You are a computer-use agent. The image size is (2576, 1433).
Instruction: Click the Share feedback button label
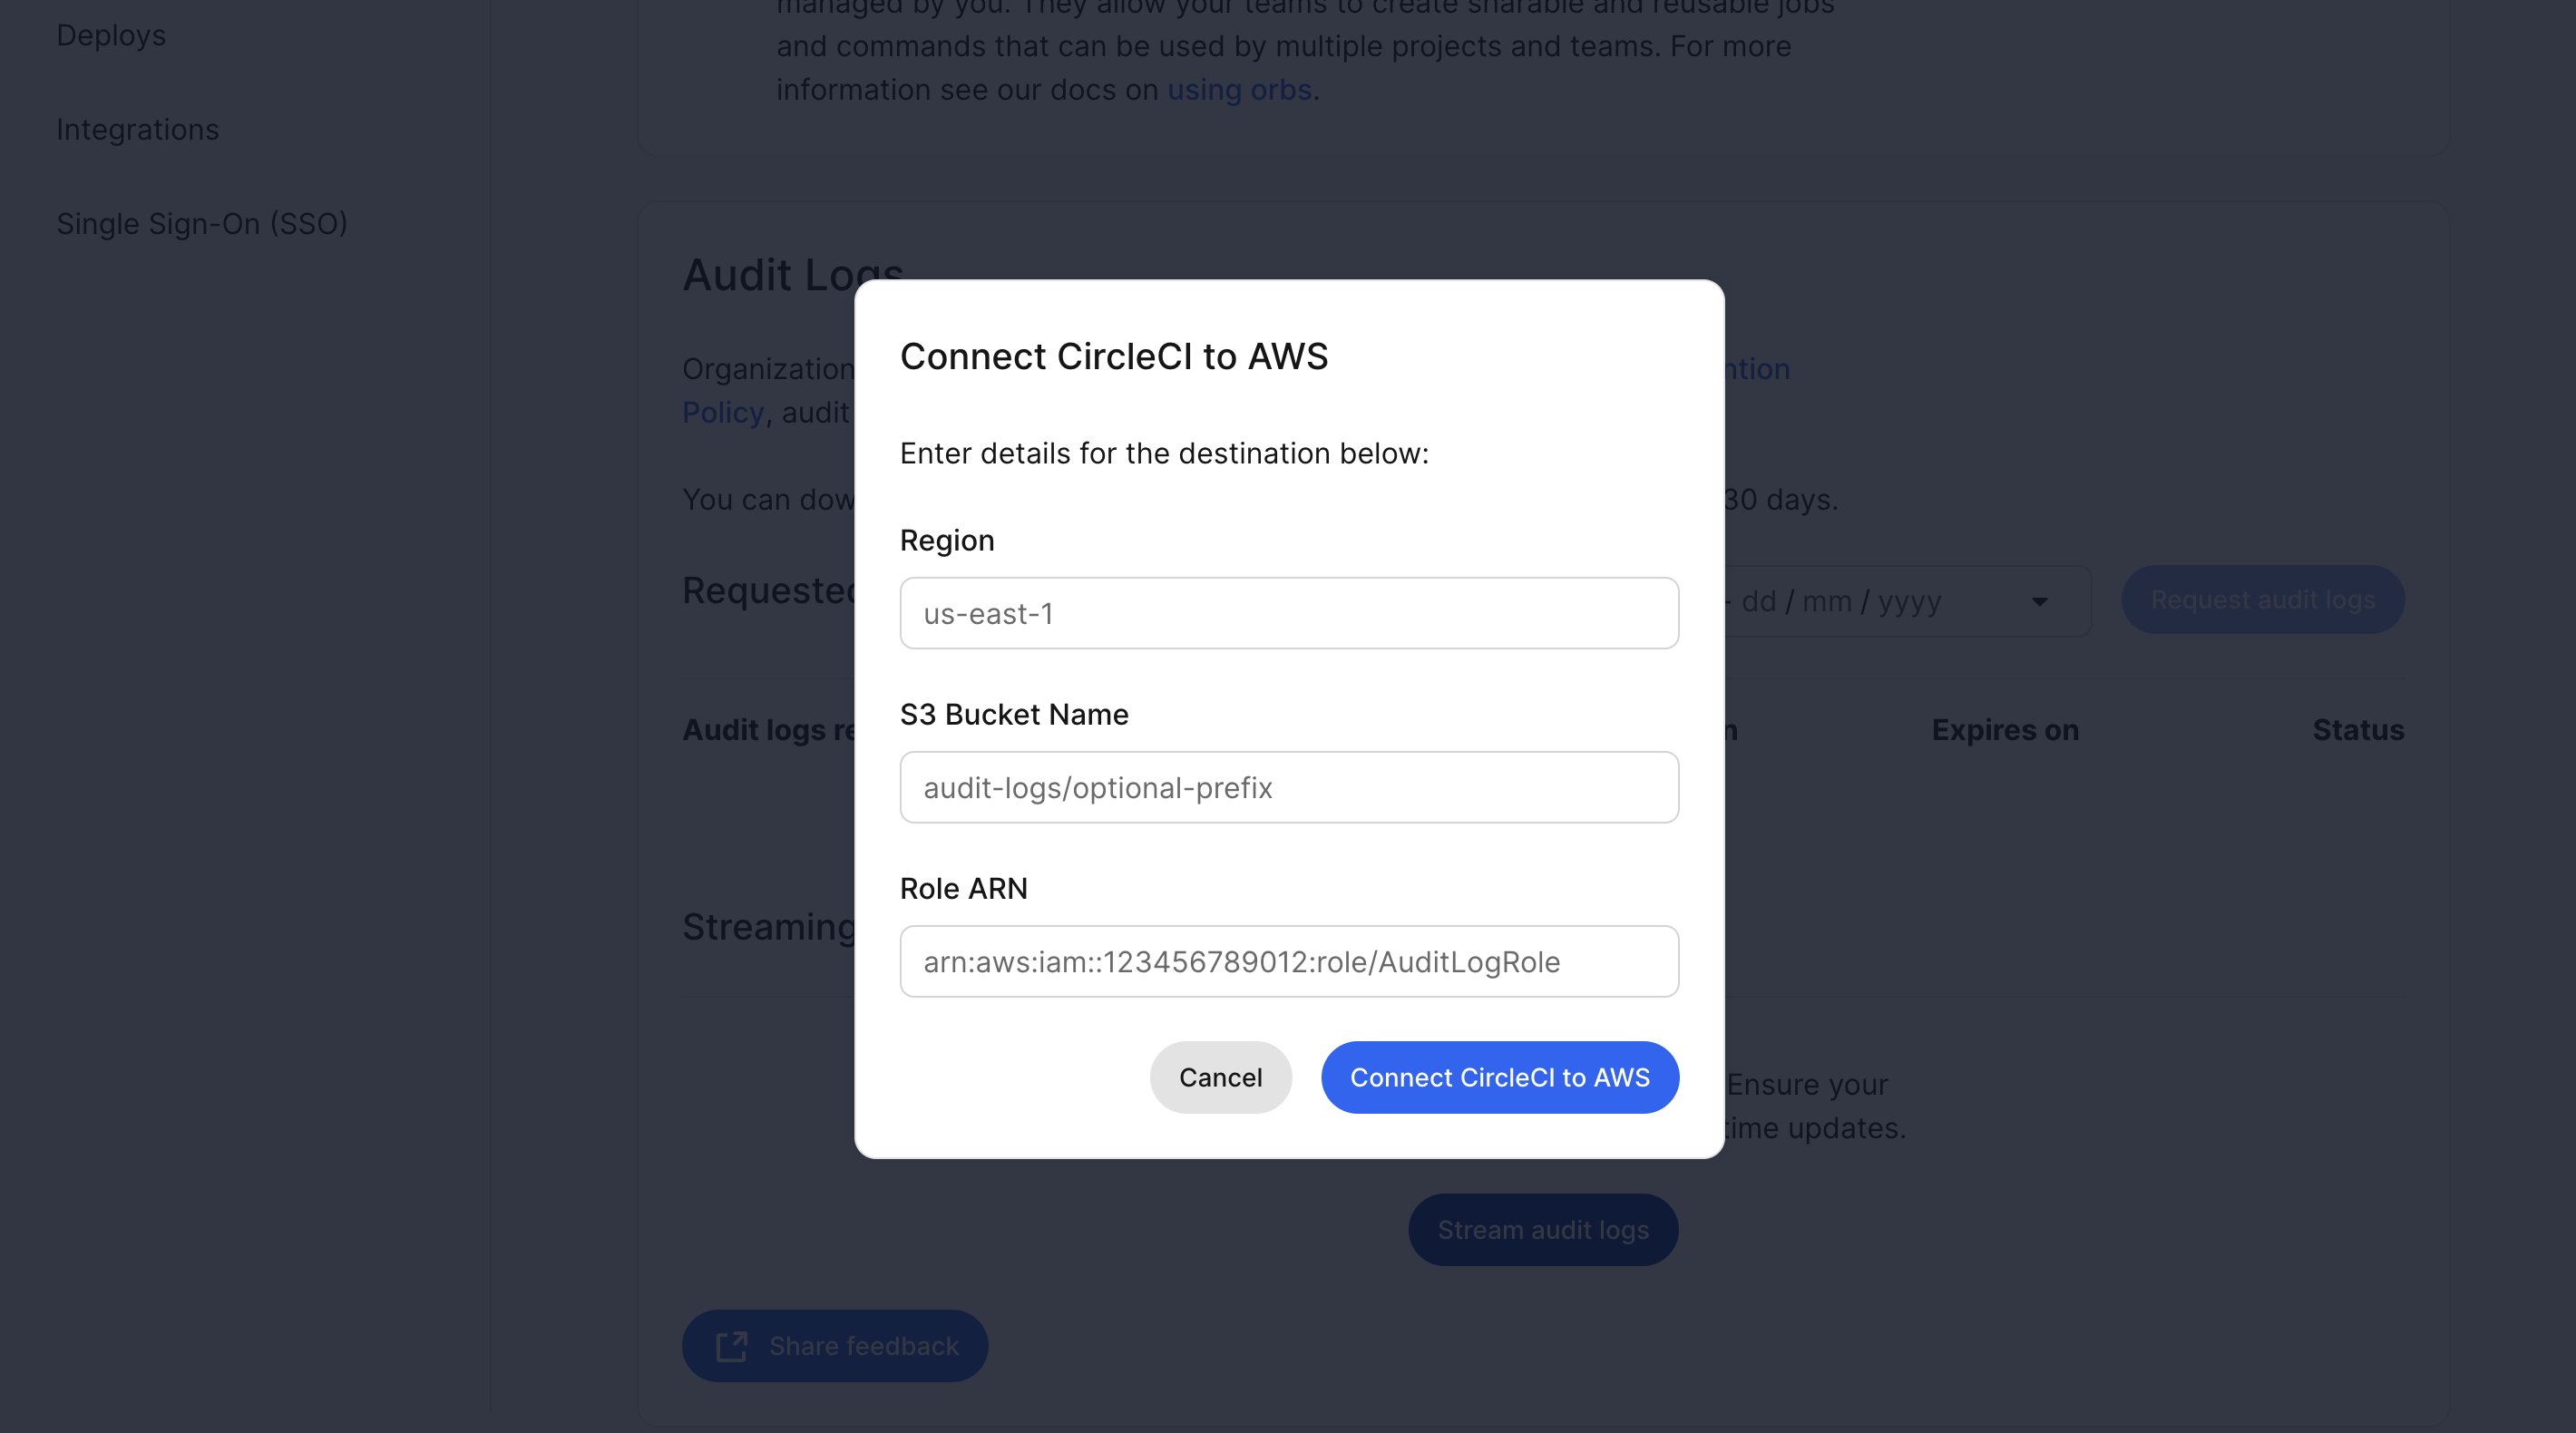point(863,1346)
